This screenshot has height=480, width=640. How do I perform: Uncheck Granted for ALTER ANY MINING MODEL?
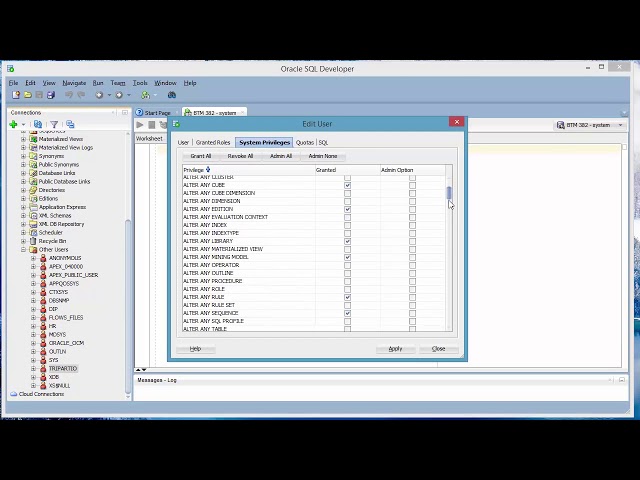pyautogui.click(x=347, y=257)
